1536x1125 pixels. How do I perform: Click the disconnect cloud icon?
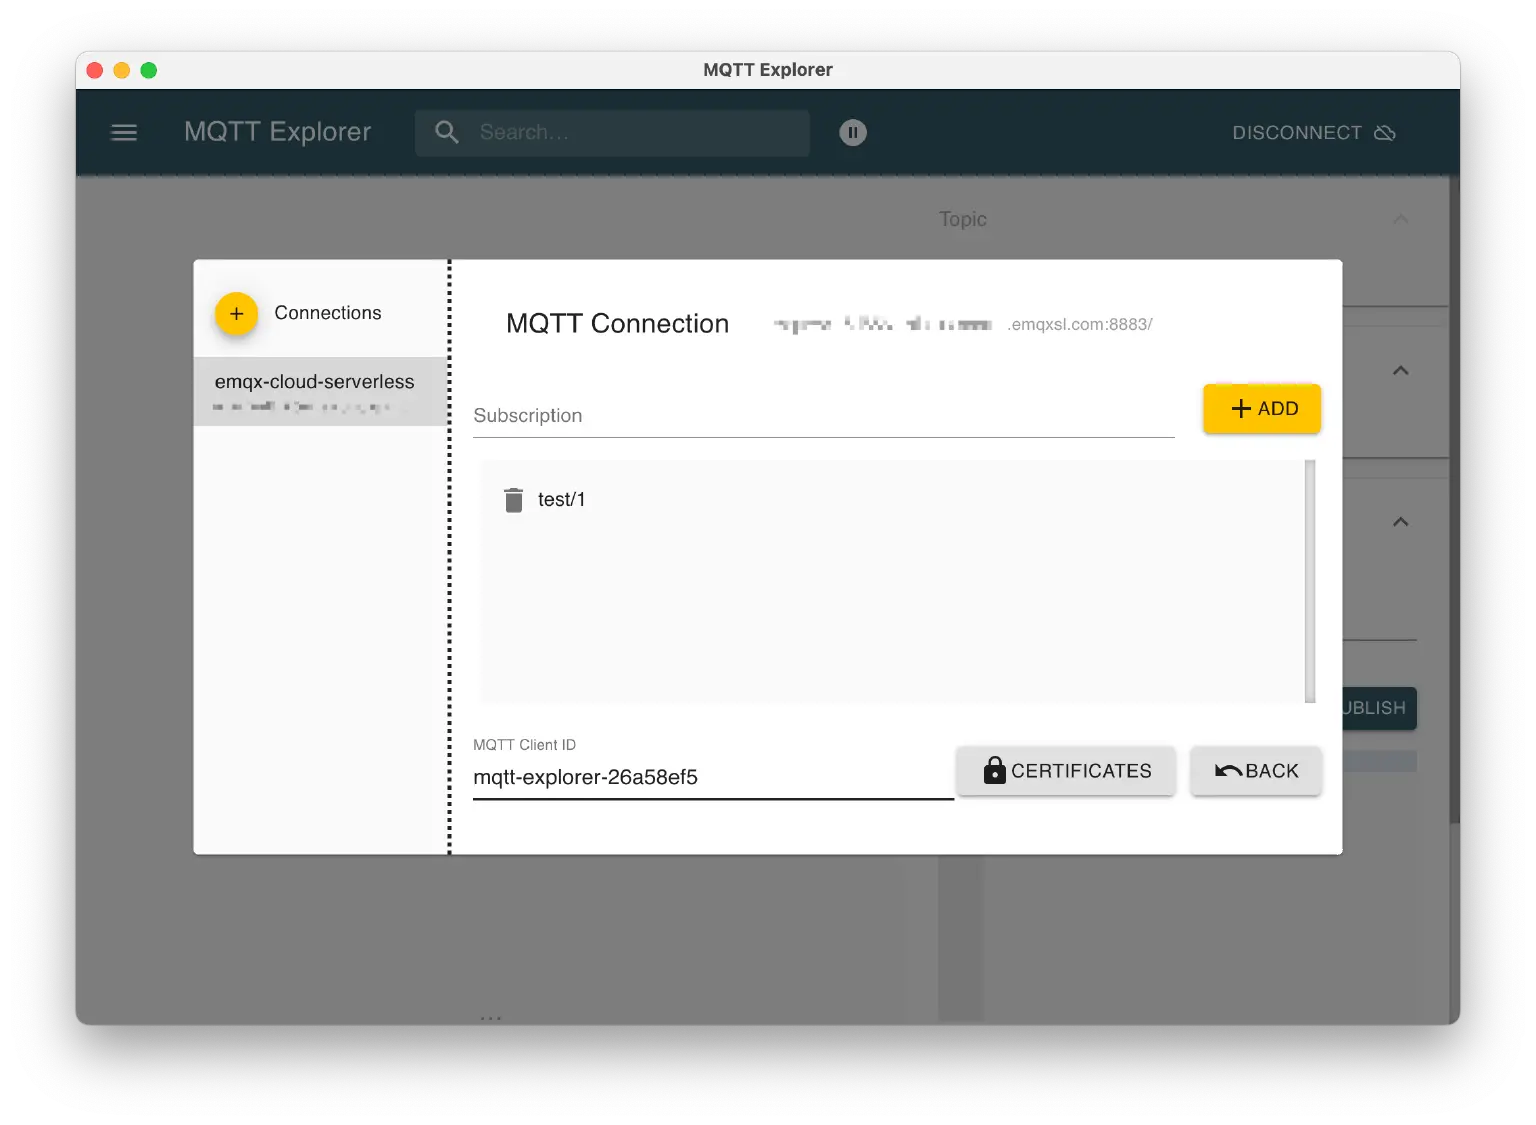click(x=1385, y=132)
